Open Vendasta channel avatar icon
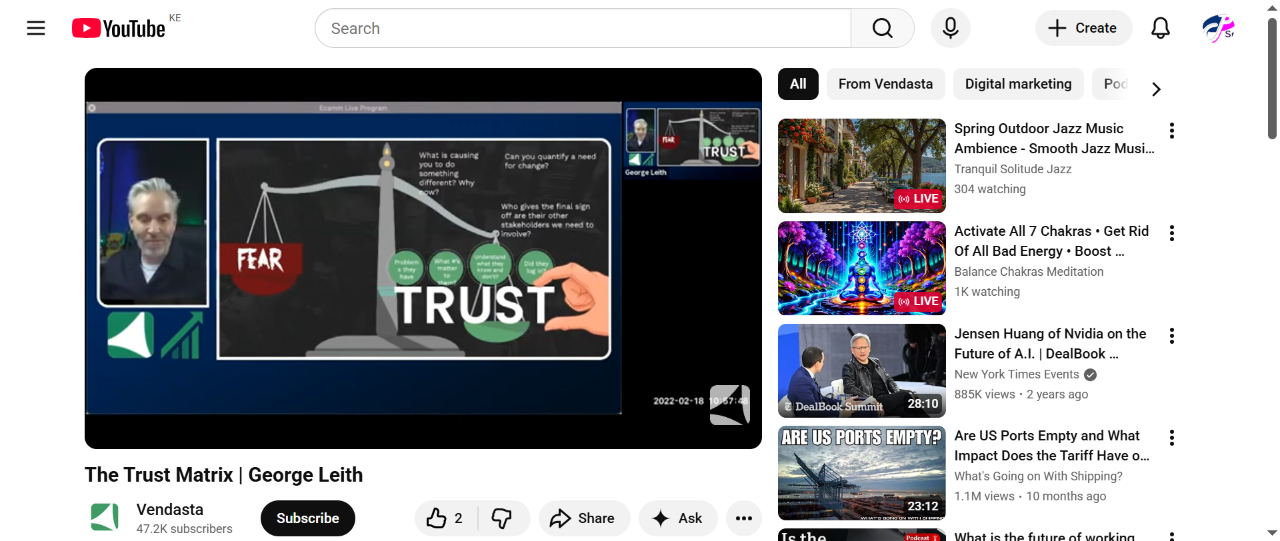This screenshot has width=1280, height=541. pyautogui.click(x=105, y=517)
